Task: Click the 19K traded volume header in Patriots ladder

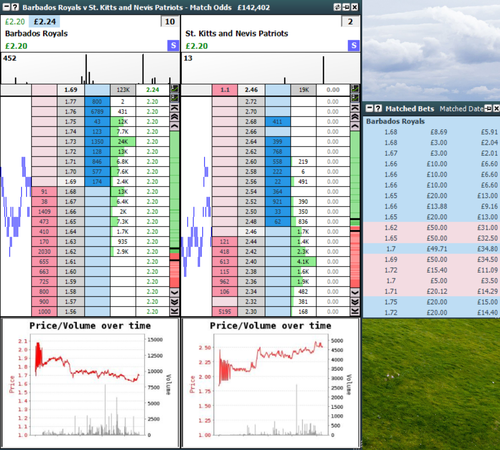Action: 303,90
